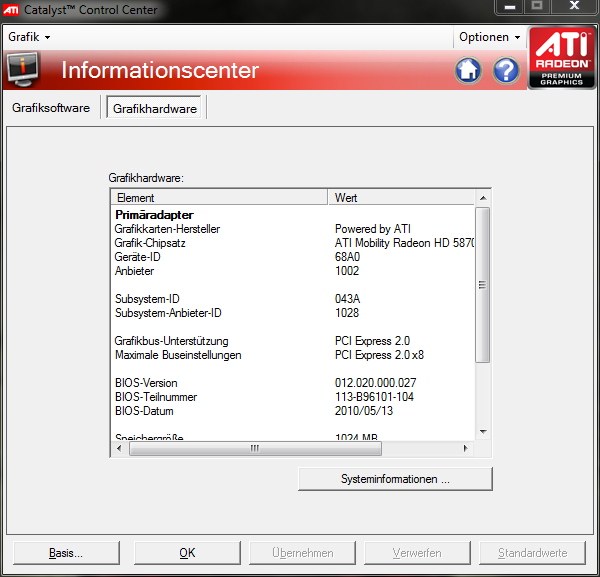The width and height of the screenshot is (600, 577).
Task: Select the Subsystem-ID row
Action: click(x=293, y=299)
